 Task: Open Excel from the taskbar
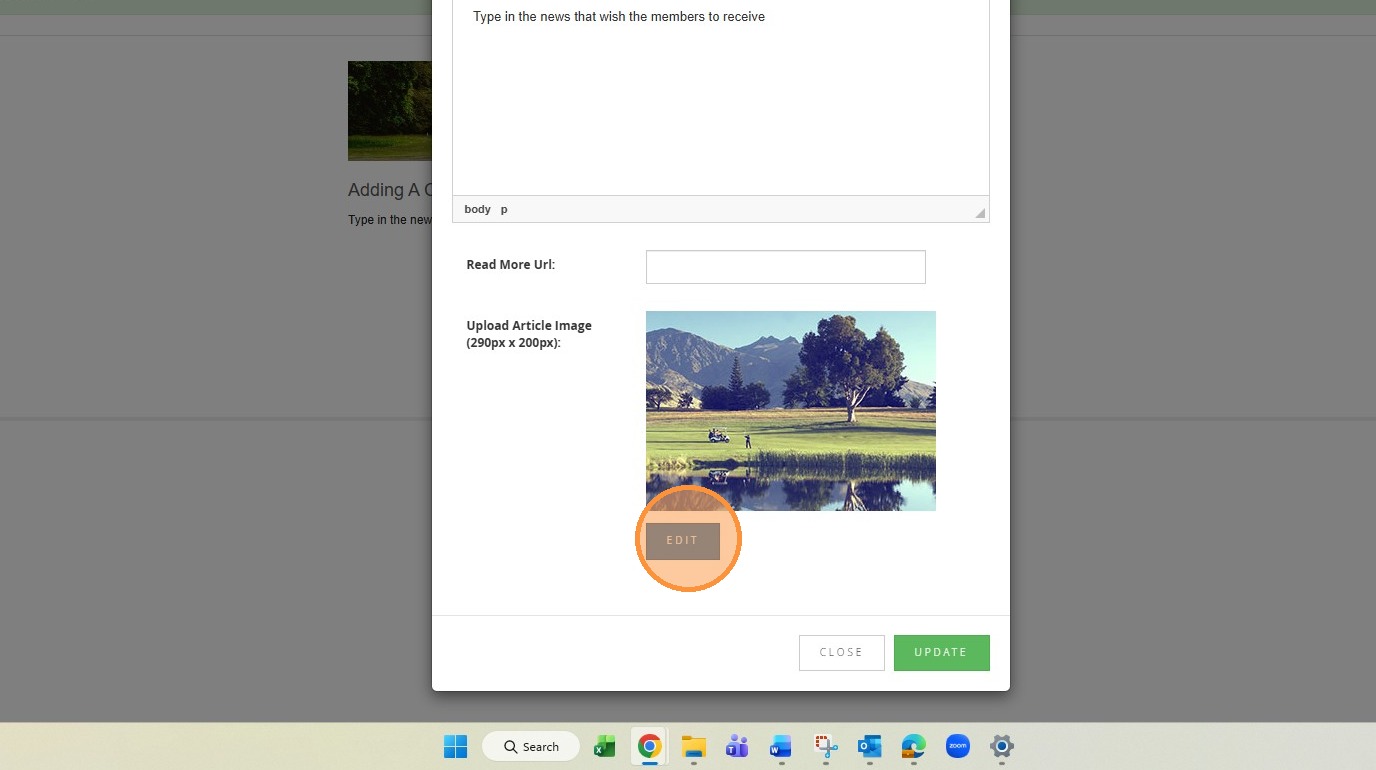click(604, 747)
